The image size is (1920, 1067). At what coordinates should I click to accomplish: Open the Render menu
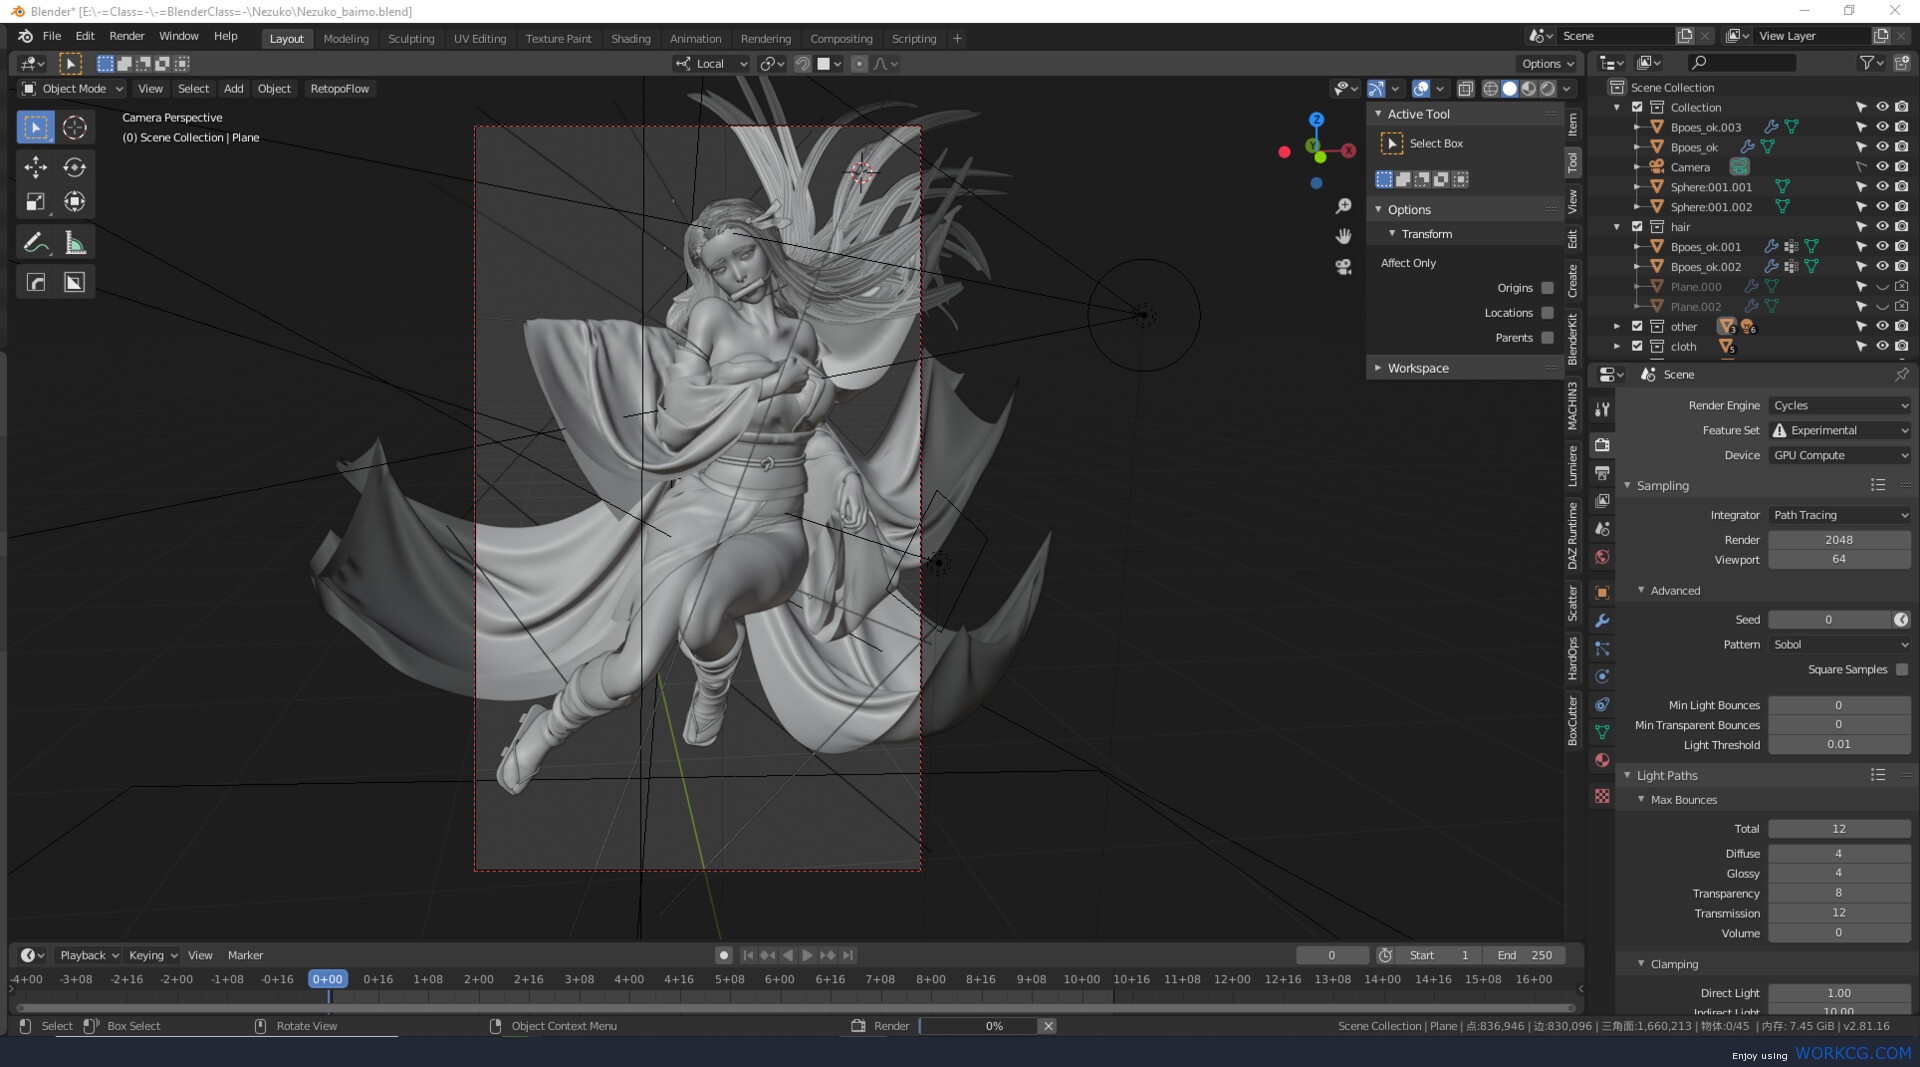tap(127, 36)
